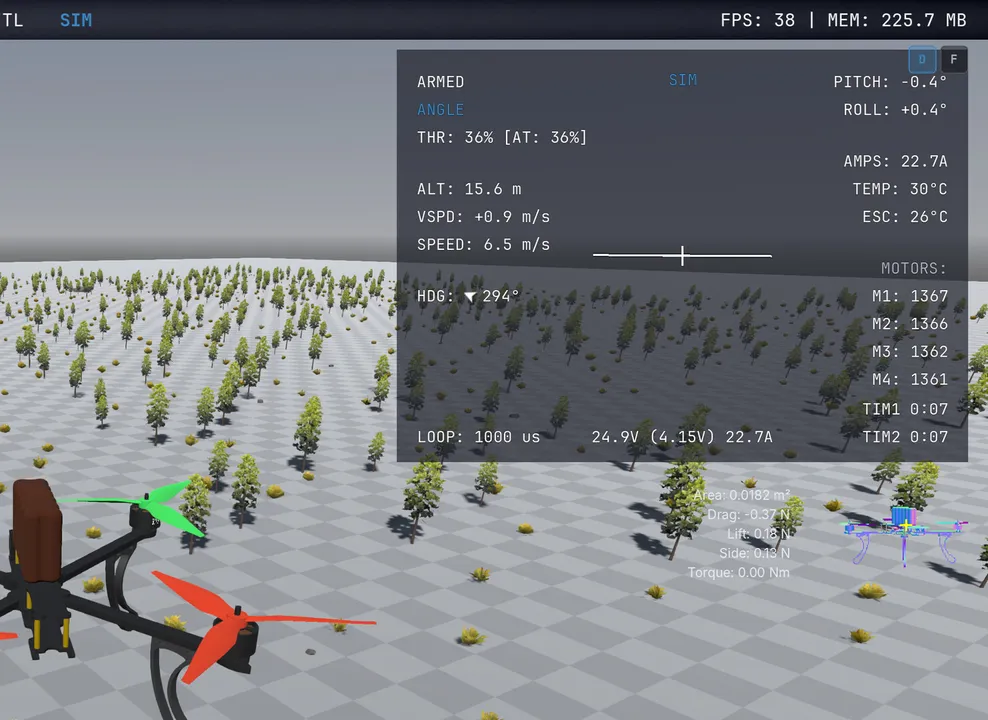Screen dimensions: 988x720
Task: Select the partially visible TL tab
Action: [x=12, y=20]
